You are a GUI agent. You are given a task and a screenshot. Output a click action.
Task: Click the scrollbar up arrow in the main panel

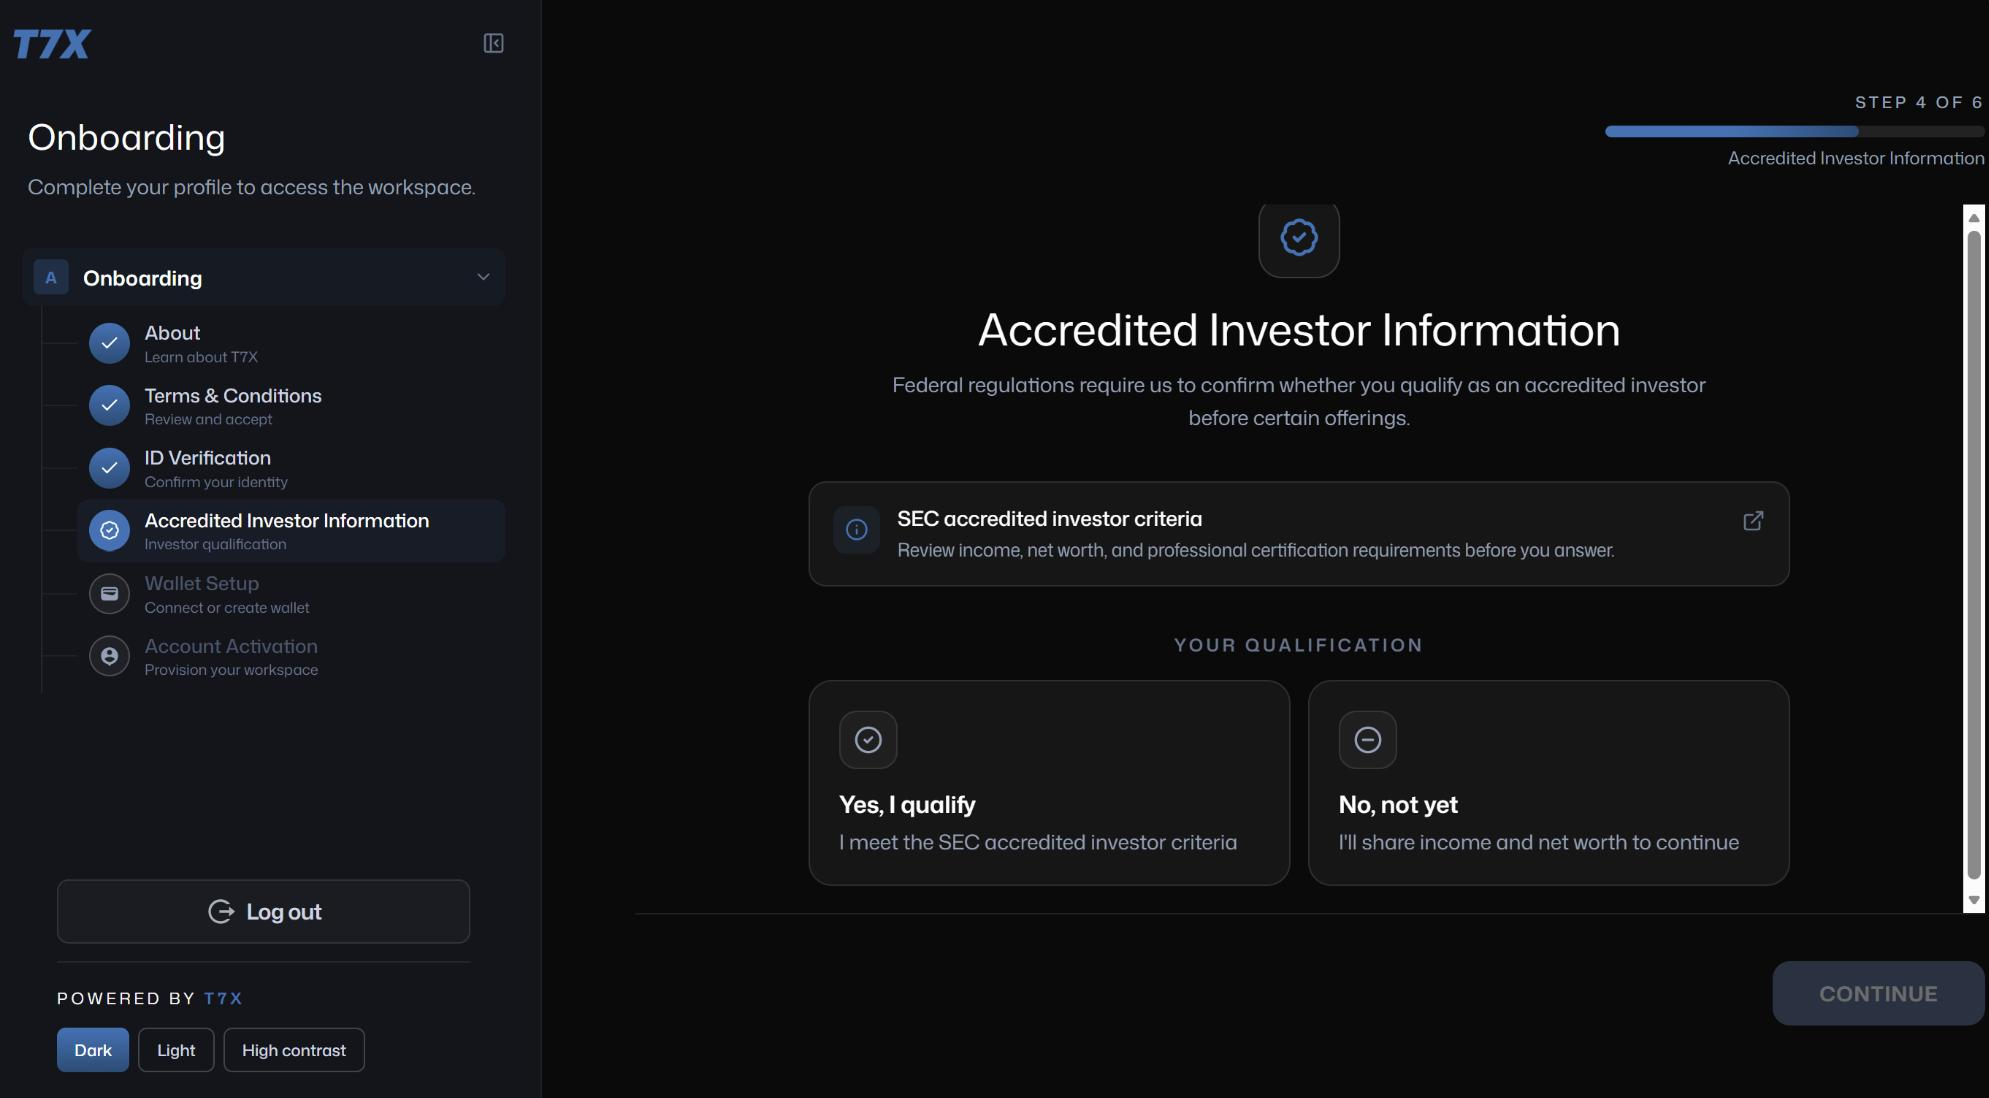click(x=1974, y=217)
